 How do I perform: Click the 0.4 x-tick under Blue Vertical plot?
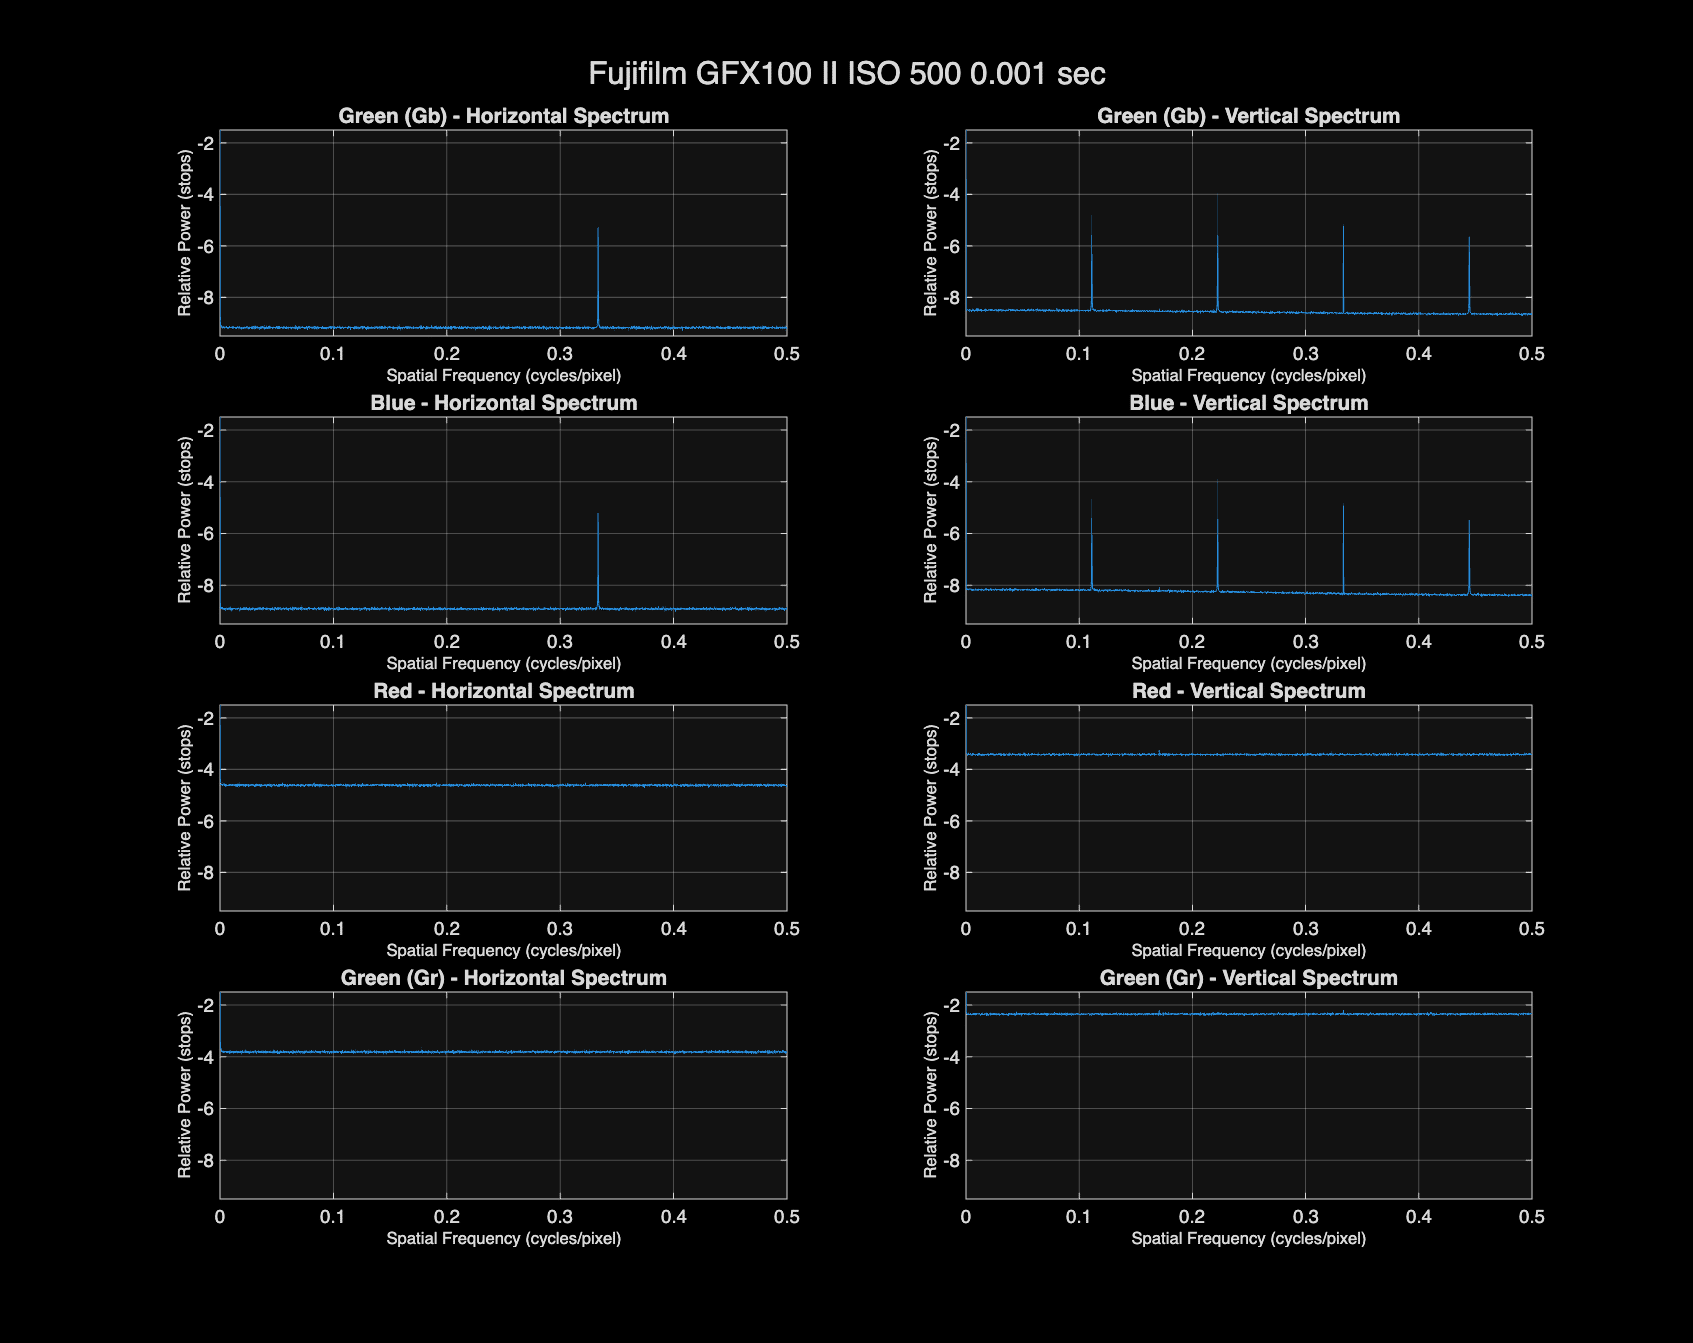point(1418,642)
